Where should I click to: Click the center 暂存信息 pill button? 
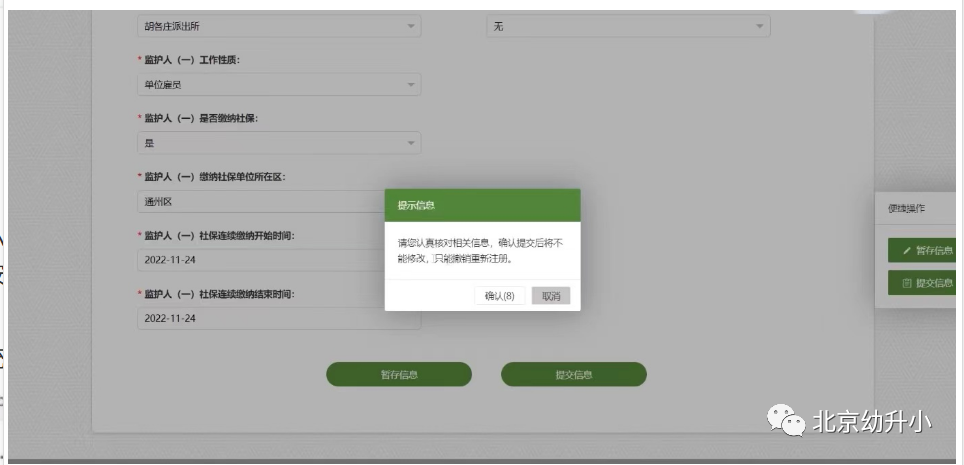399,375
